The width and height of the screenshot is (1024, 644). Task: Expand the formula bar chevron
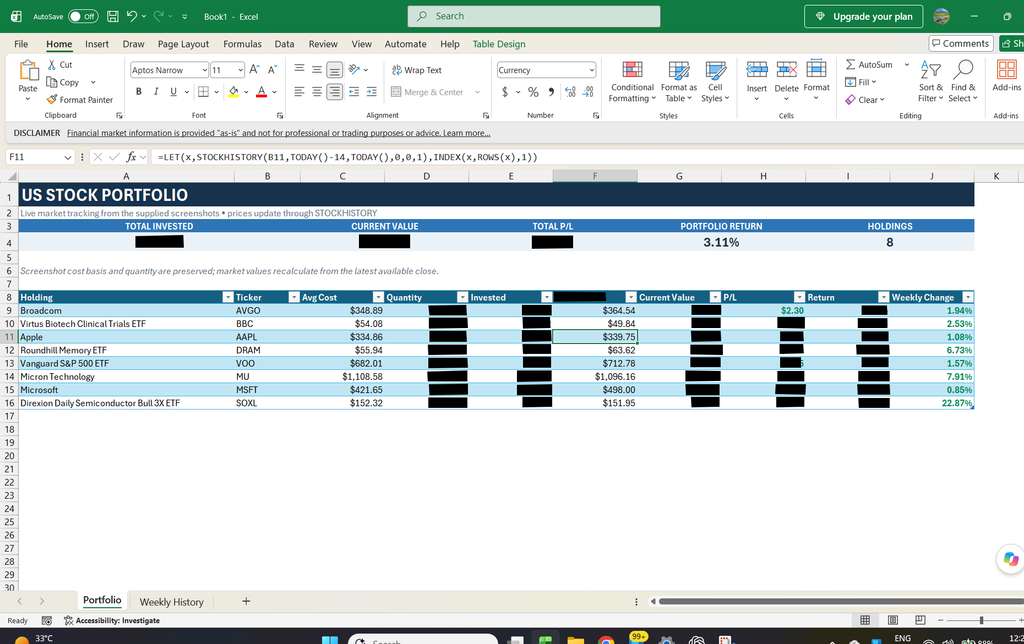coord(143,157)
